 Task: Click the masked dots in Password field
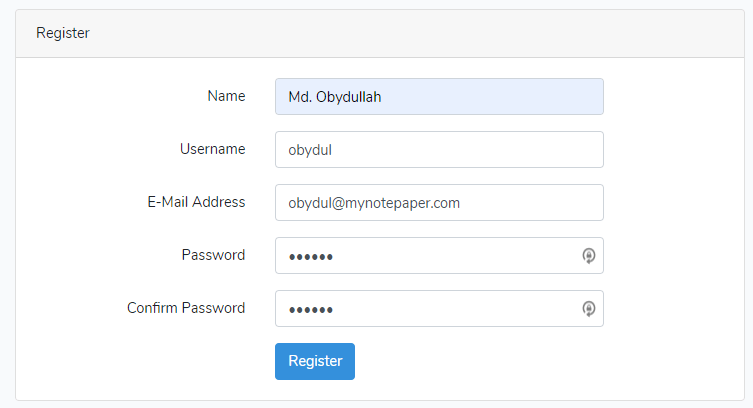pos(310,257)
